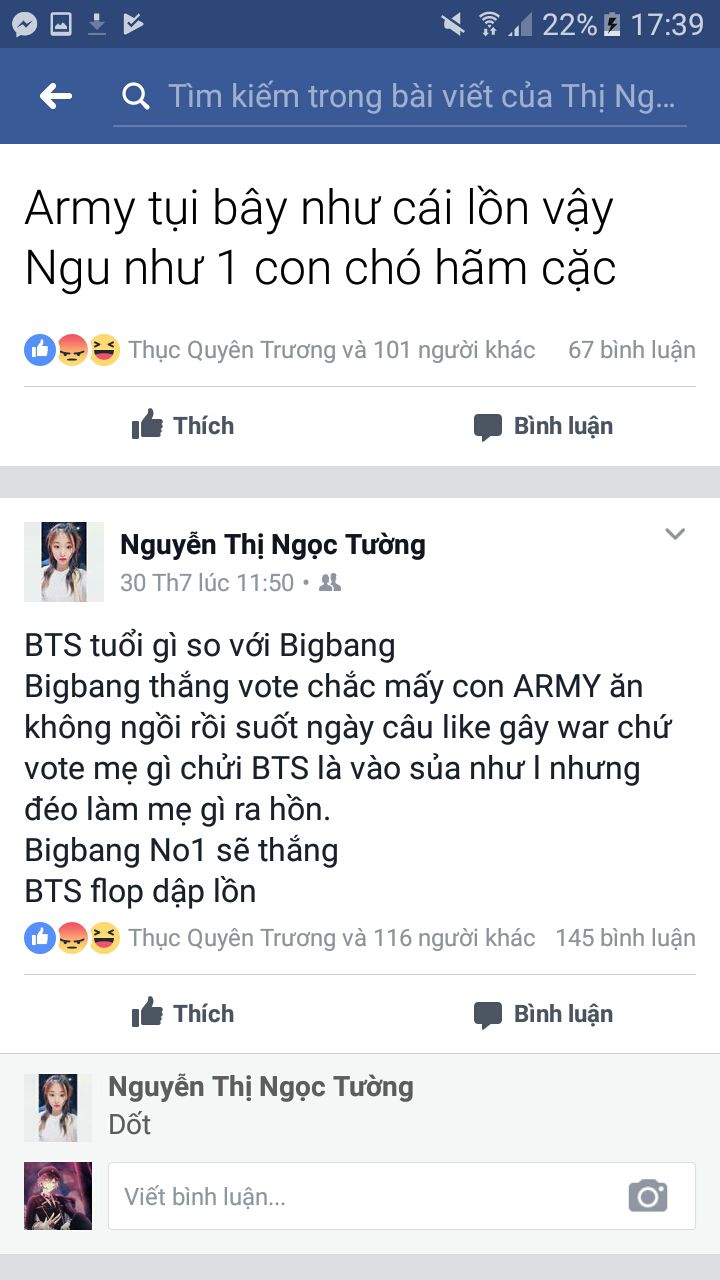The image size is (720, 1280).
Task: Open Nguyễn Thị Ngọc Tường's profile from the post header
Action: (x=272, y=545)
